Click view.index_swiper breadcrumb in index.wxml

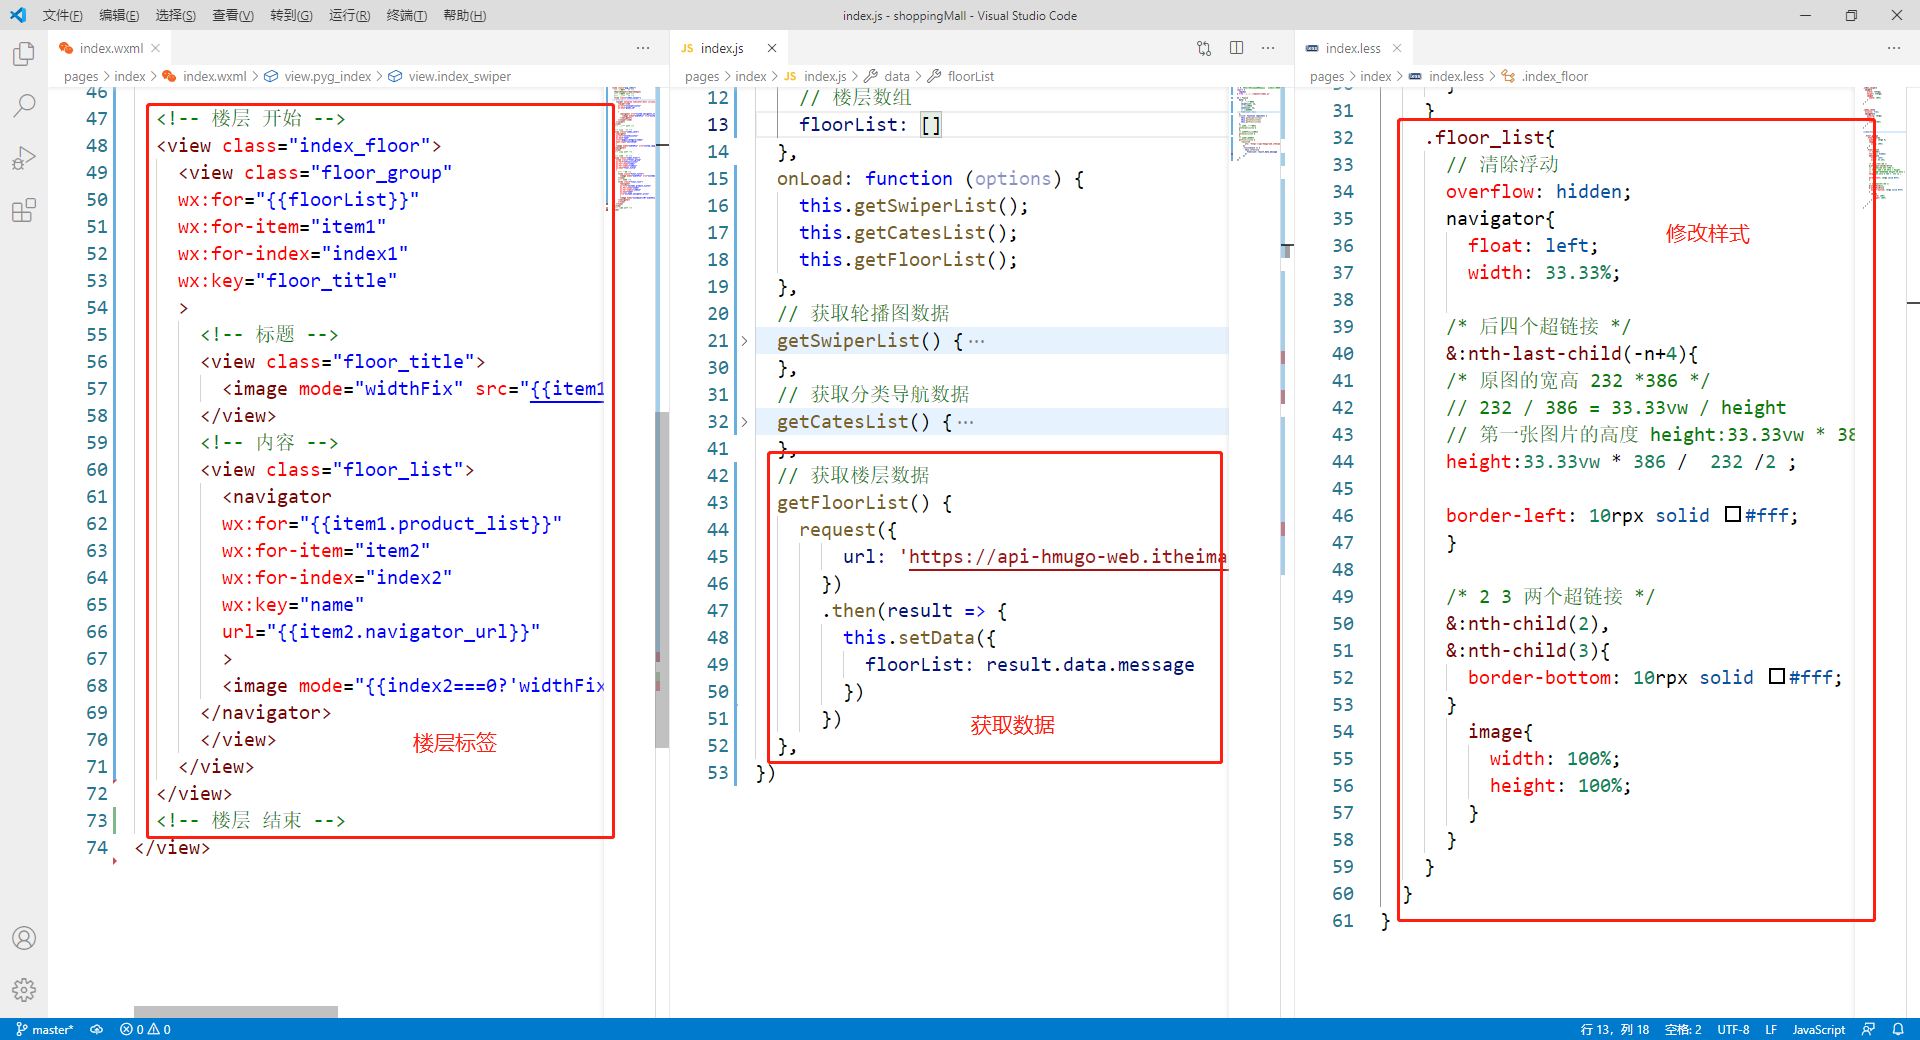point(459,76)
